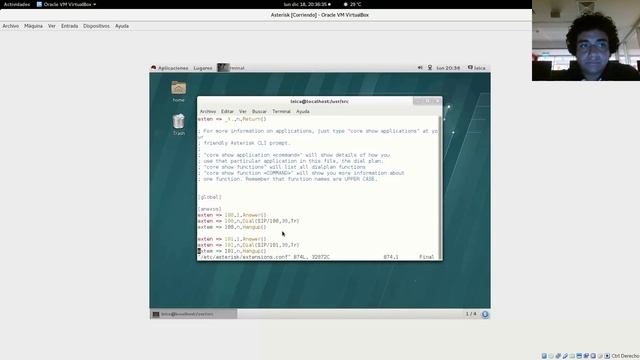Screen dimensions: 640x360
Task: Click the 29 °C weather indicator
Action: point(353,4)
